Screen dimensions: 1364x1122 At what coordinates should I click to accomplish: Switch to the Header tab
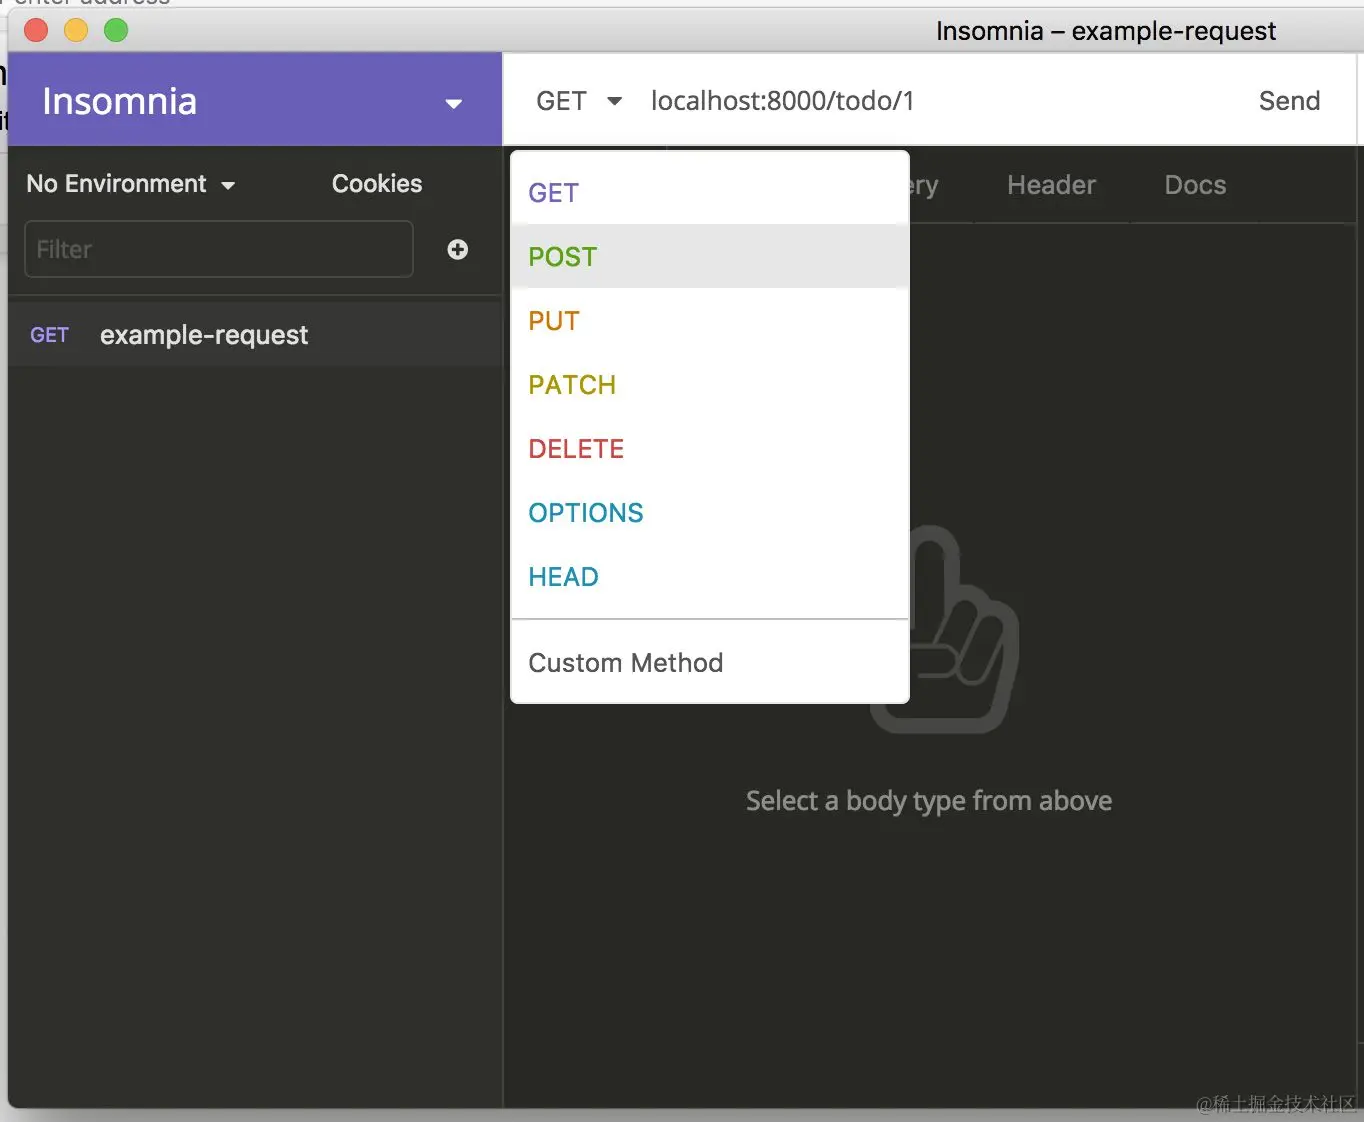pyautogui.click(x=1051, y=185)
